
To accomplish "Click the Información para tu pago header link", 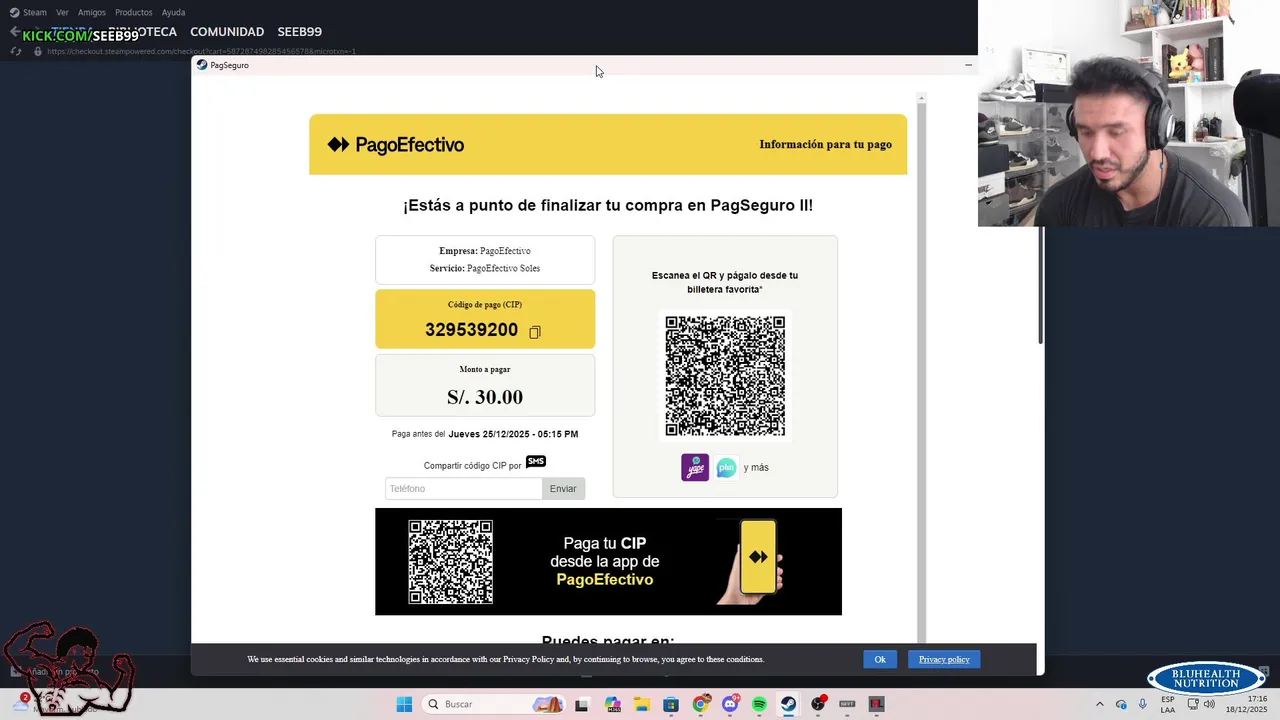I will click(x=825, y=144).
